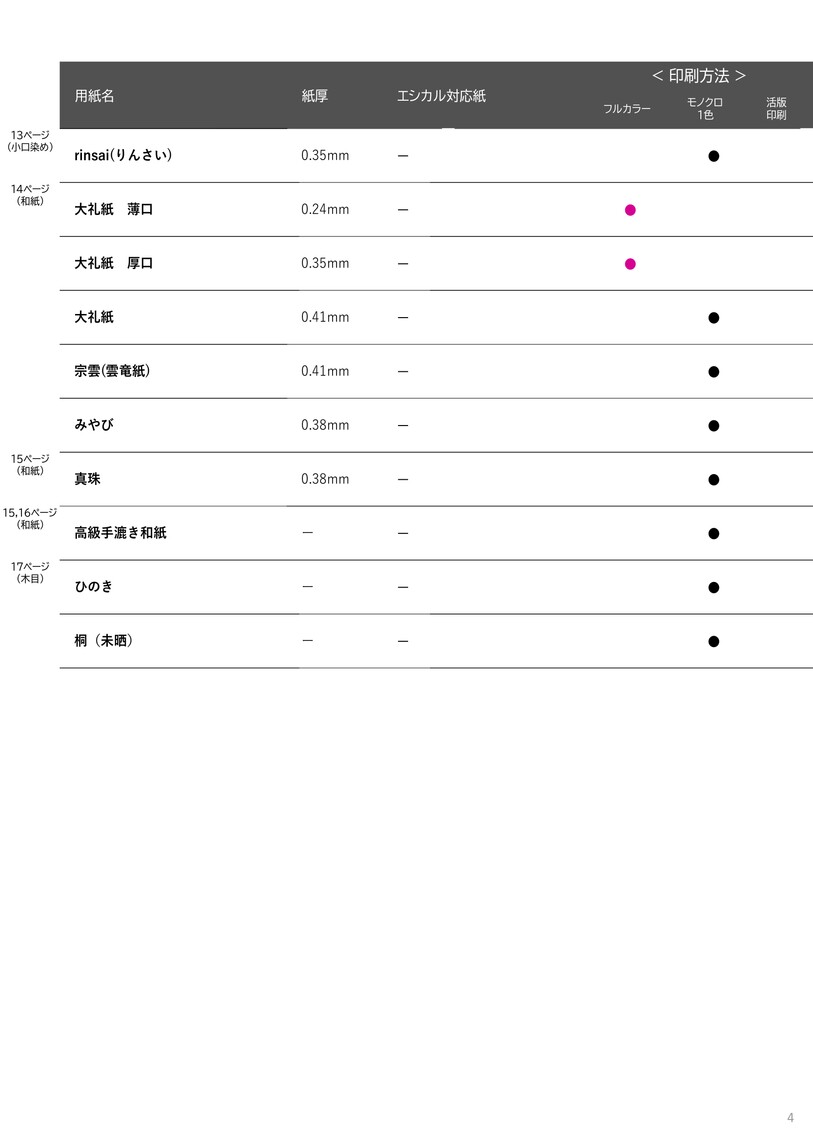Click the black dot in the 宗雲(雲竜紙) row
813x1148 pixels.
pos(714,372)
